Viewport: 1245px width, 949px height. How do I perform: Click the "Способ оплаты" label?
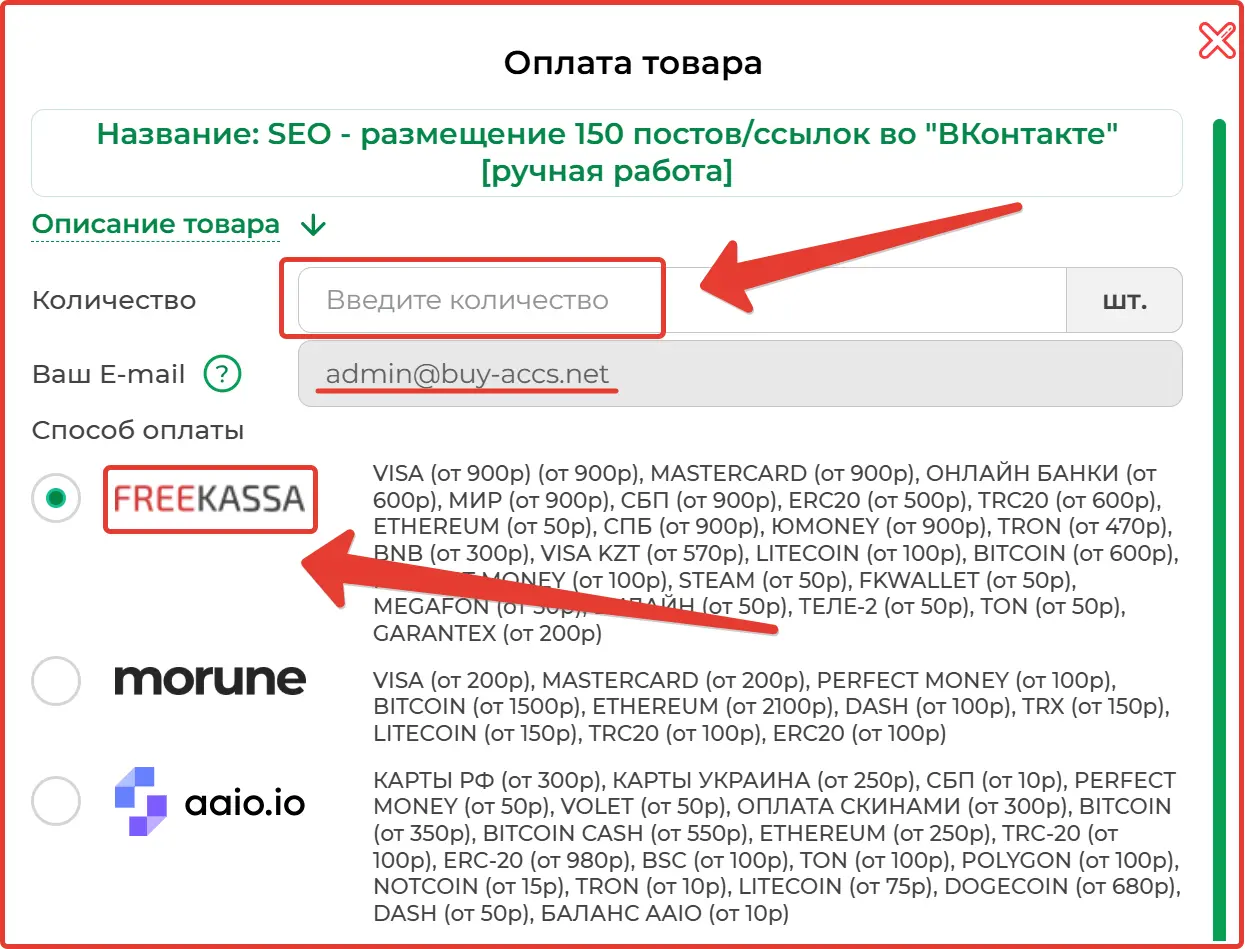(x=138, y=431)
